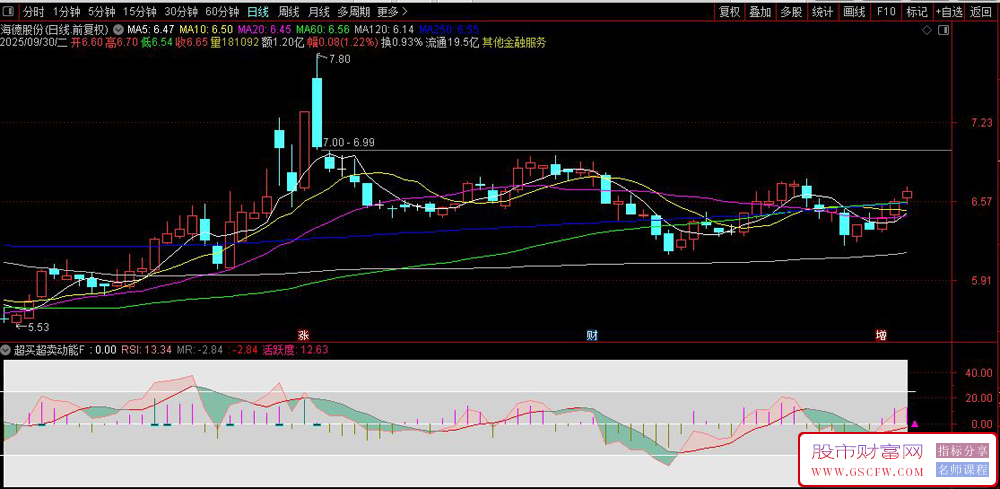
Task: Open the 多周期 multi-period view
Action: coord(353,12)
